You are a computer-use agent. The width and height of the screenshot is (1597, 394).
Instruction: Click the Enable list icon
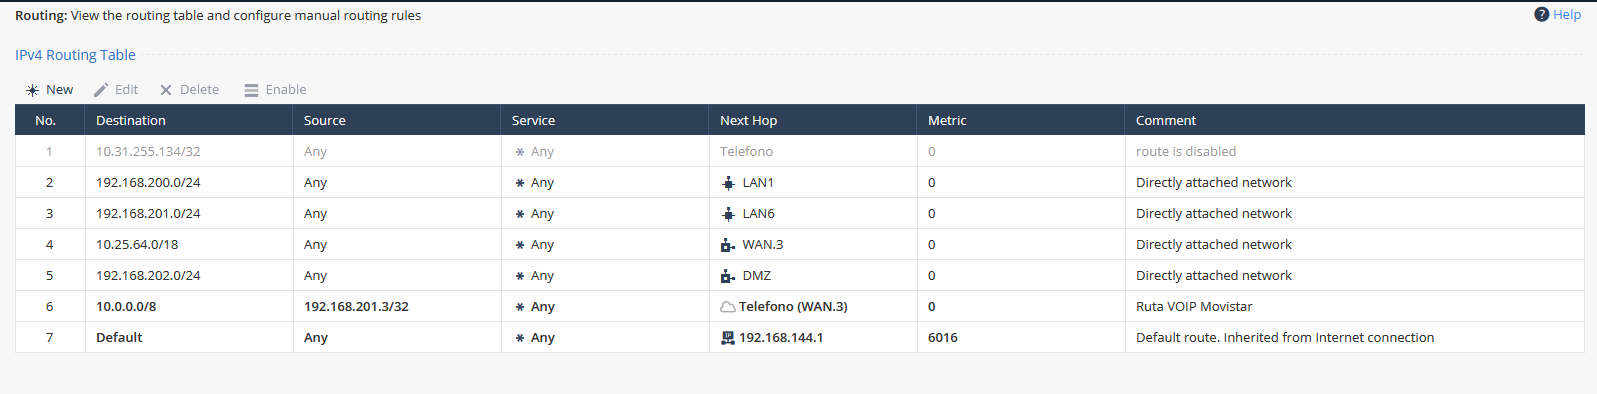[251, 90]
